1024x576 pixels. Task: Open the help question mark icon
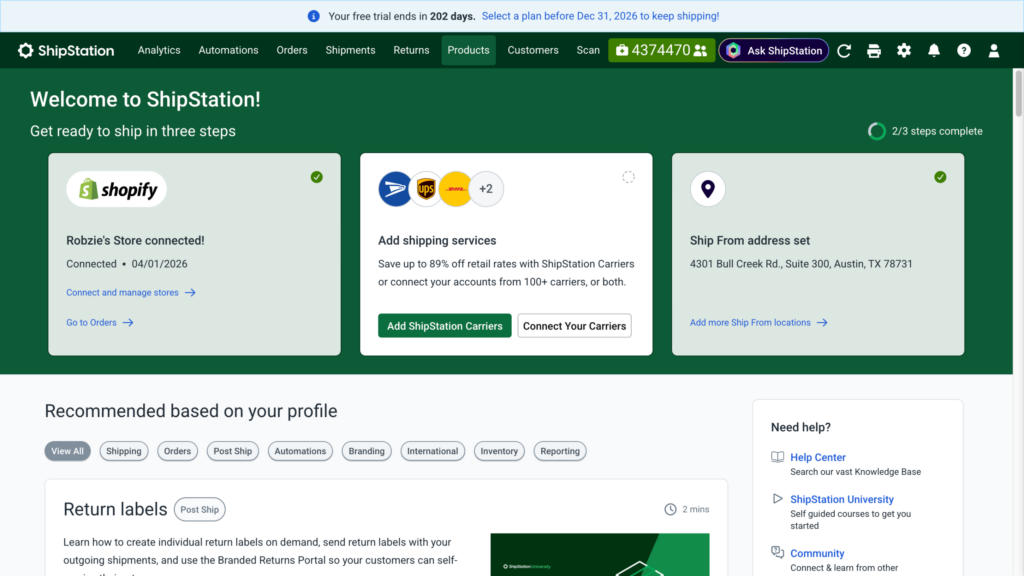[x=964, y=50]
